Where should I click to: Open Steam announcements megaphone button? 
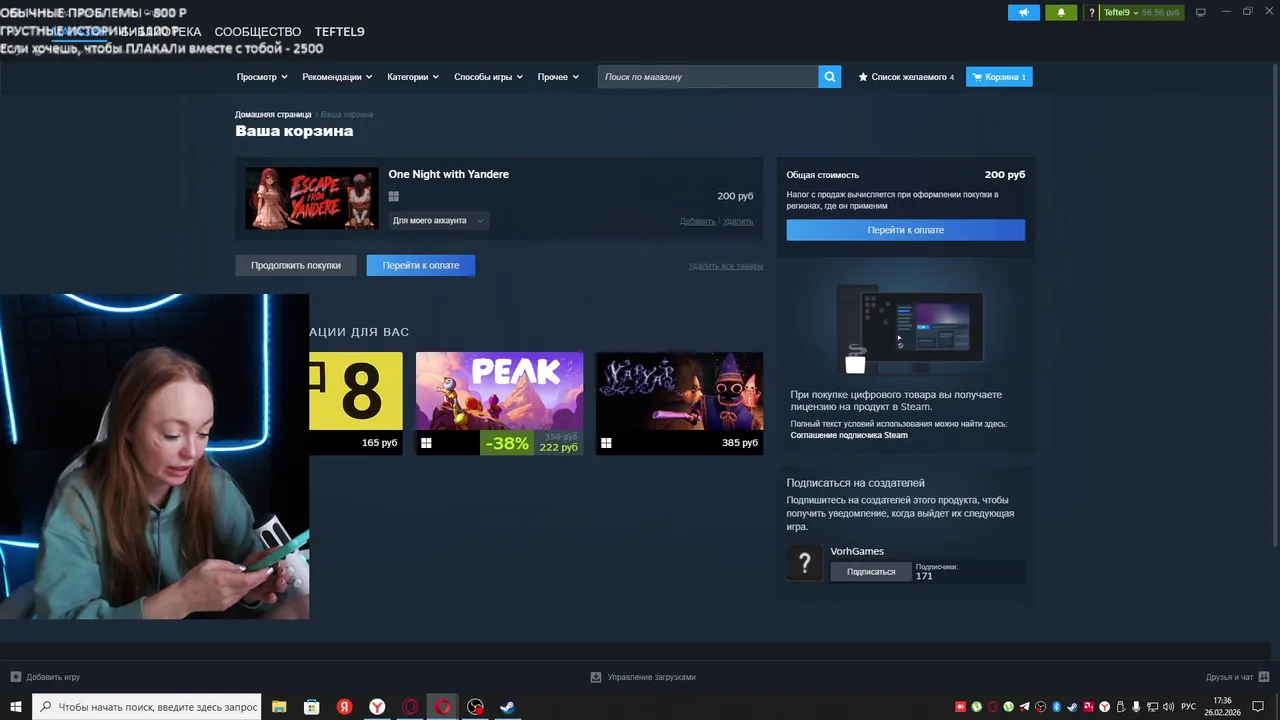click(x=1023, y=12)
